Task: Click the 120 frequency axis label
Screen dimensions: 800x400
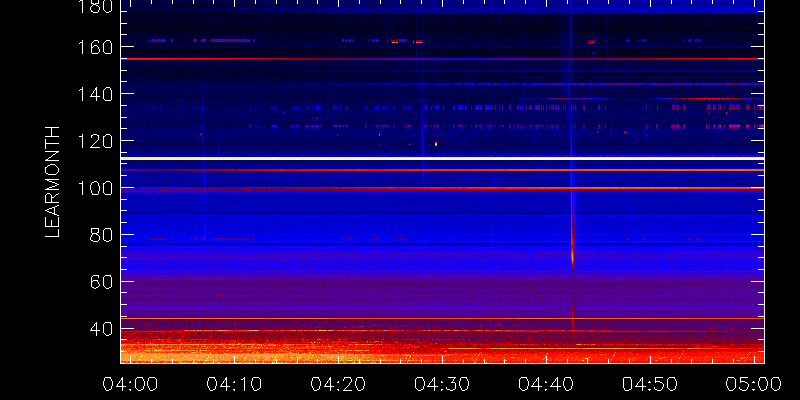Action: coord(96,141)
